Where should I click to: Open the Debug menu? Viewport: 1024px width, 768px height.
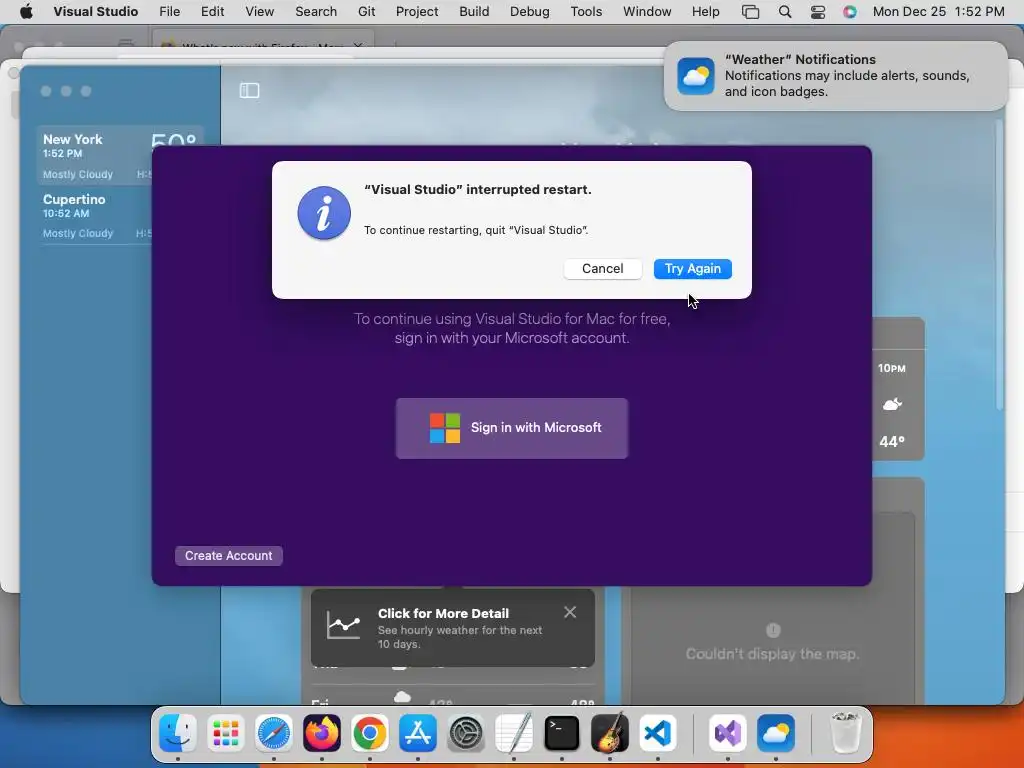[530, 12]
